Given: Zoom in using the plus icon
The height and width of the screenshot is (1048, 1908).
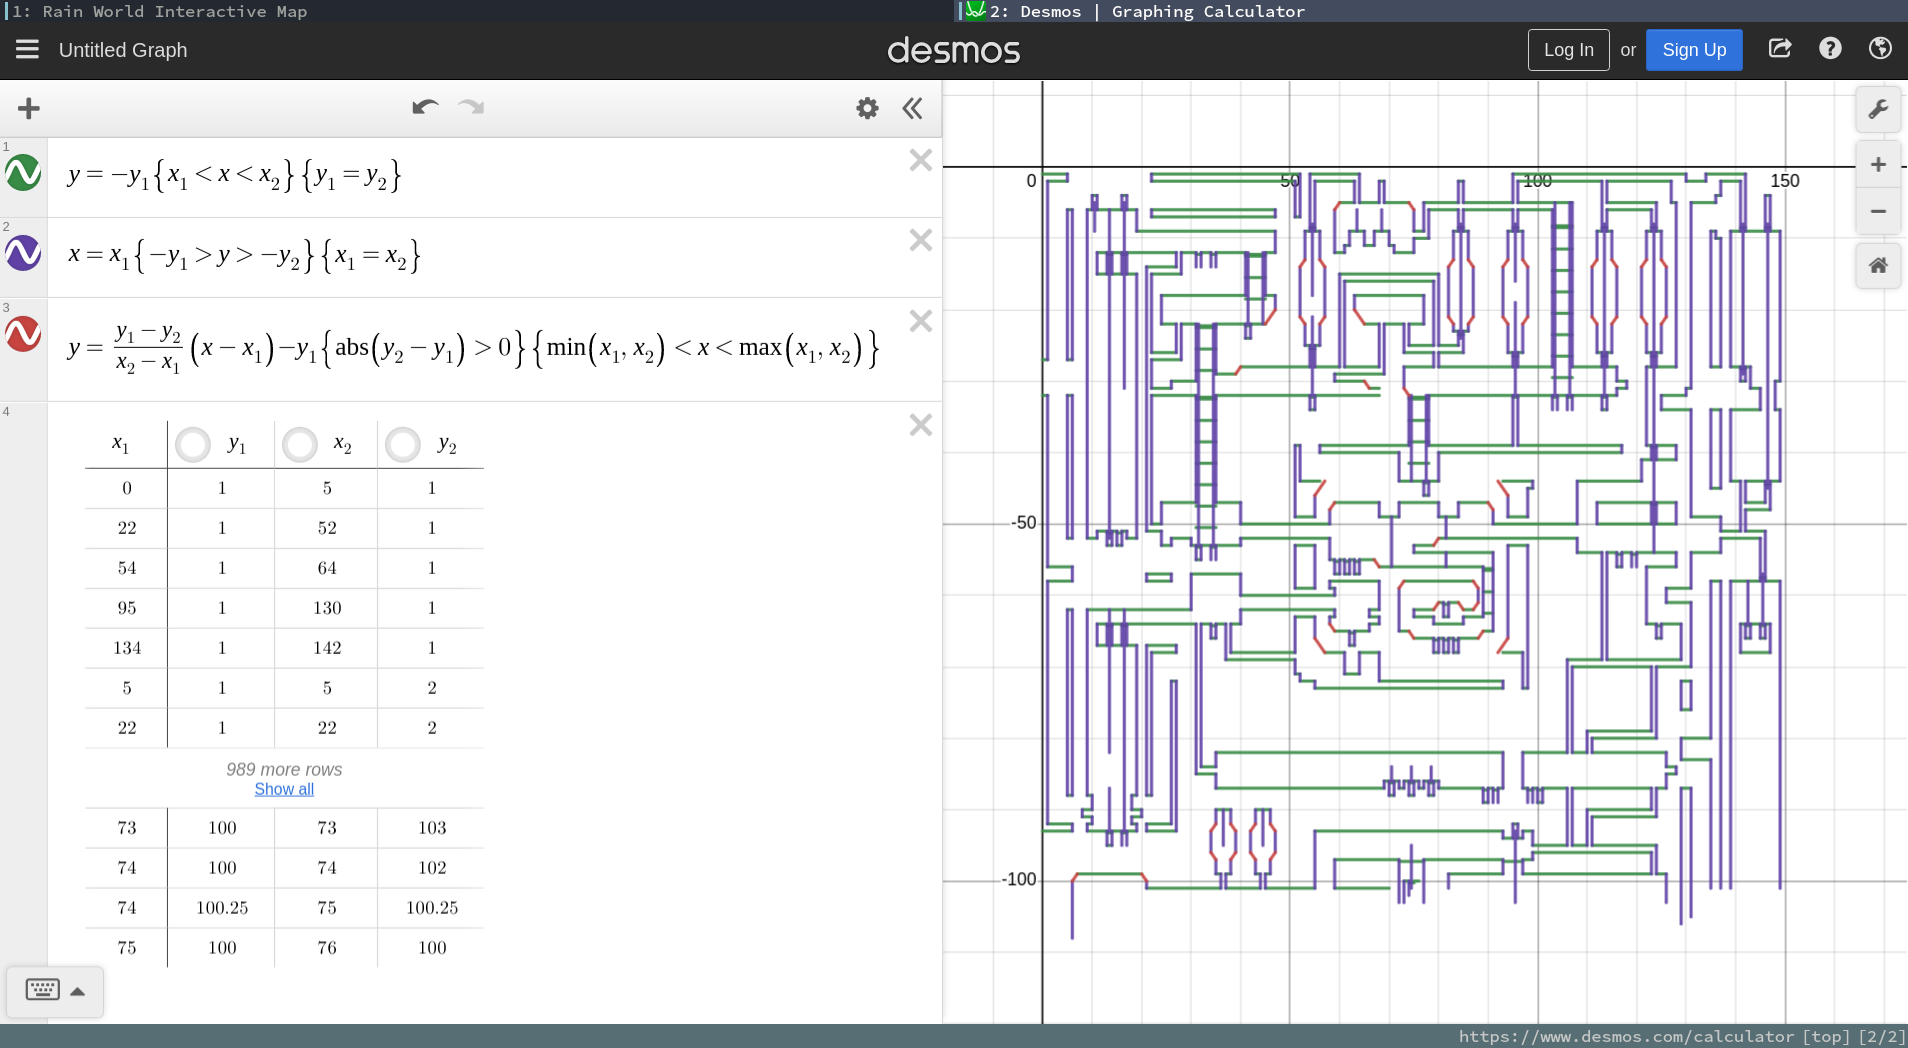Looking at the screenshot, I should [x=1877, y=164].
